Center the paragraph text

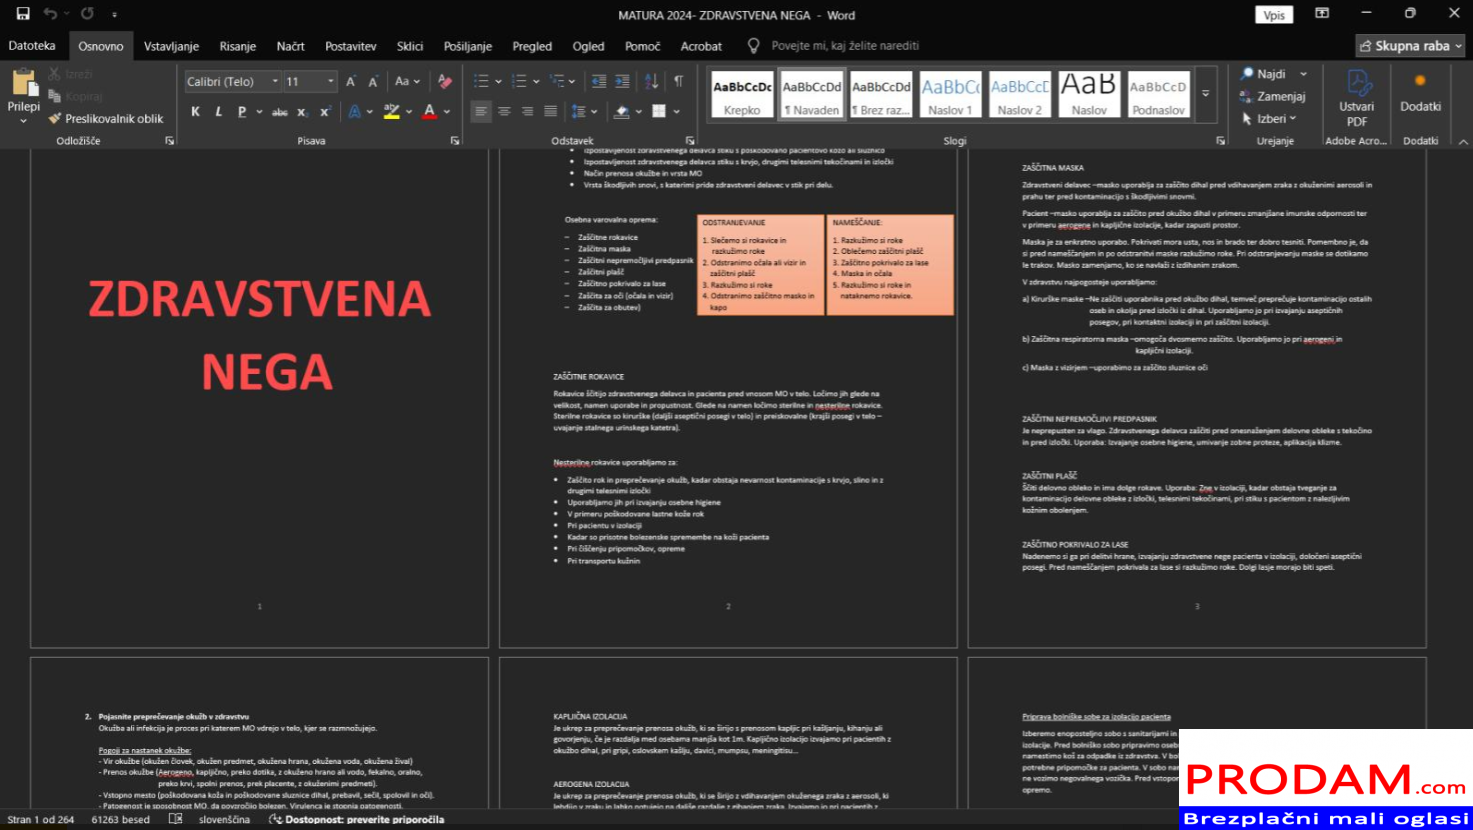[504, 112]
